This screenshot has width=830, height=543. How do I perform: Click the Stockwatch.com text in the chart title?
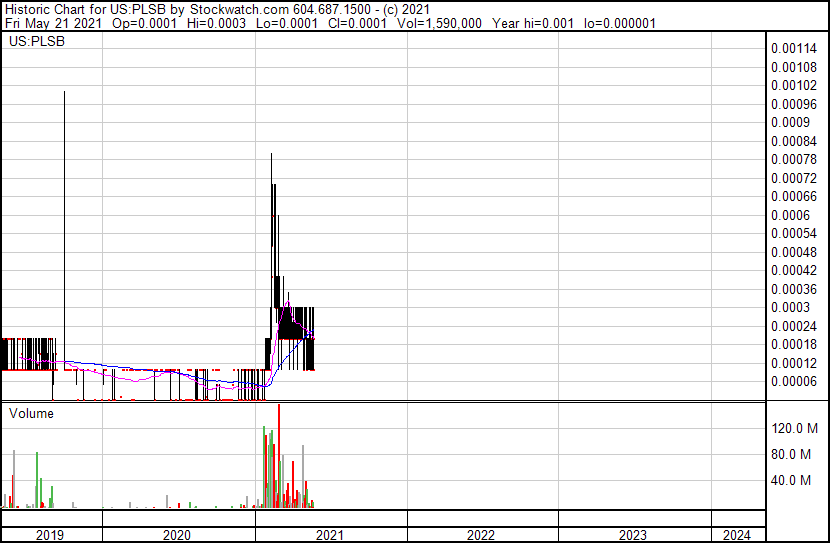pos(247,9)
